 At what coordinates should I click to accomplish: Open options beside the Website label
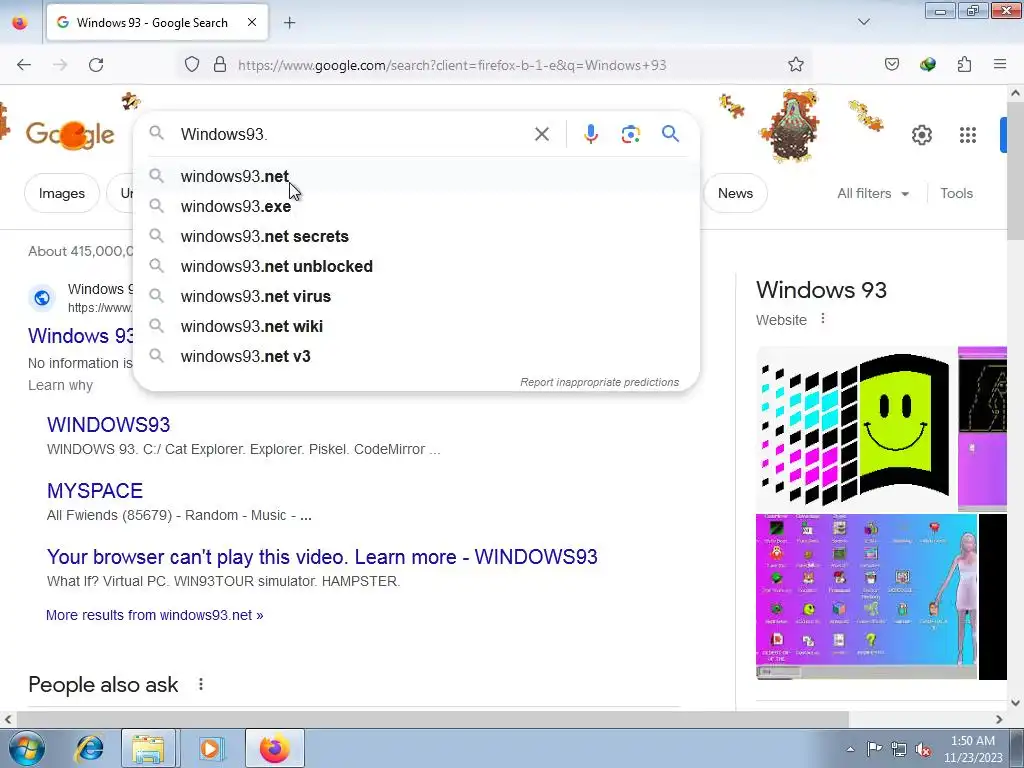(x=823, y=319)
